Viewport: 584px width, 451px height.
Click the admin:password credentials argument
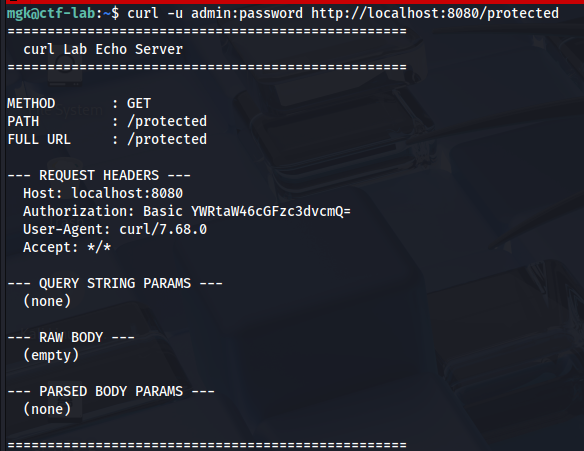(x=247, y=13)
